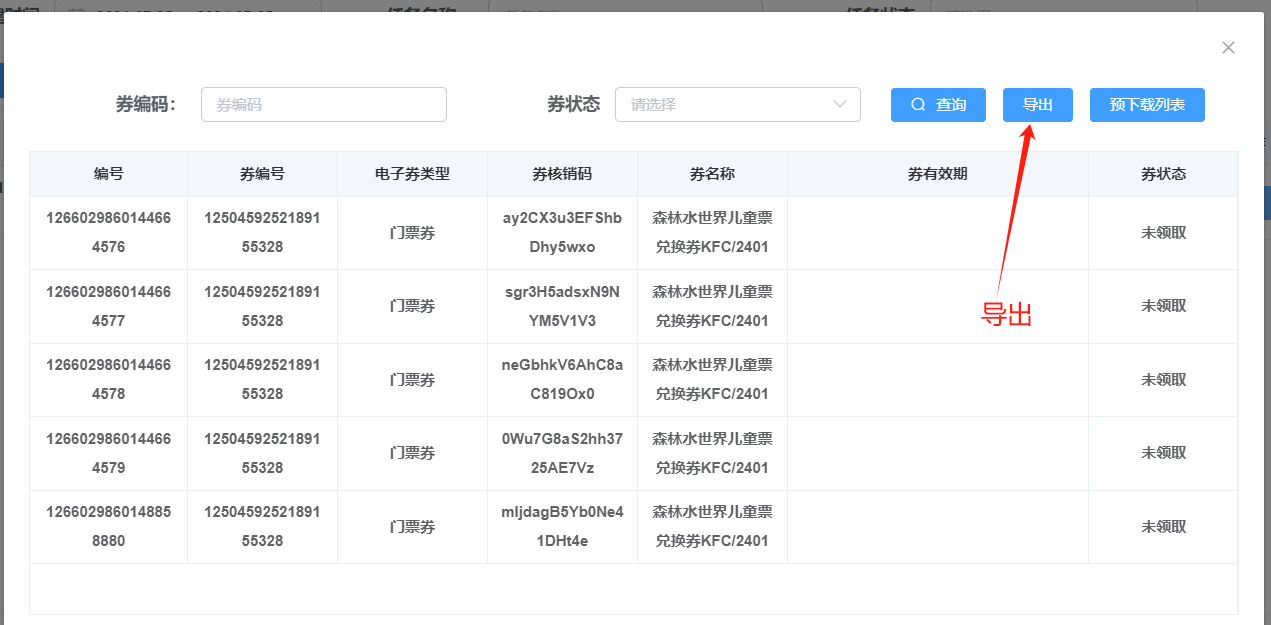Click the 券名称 column header
This screenshot has width=1271, height=625.
712,174
